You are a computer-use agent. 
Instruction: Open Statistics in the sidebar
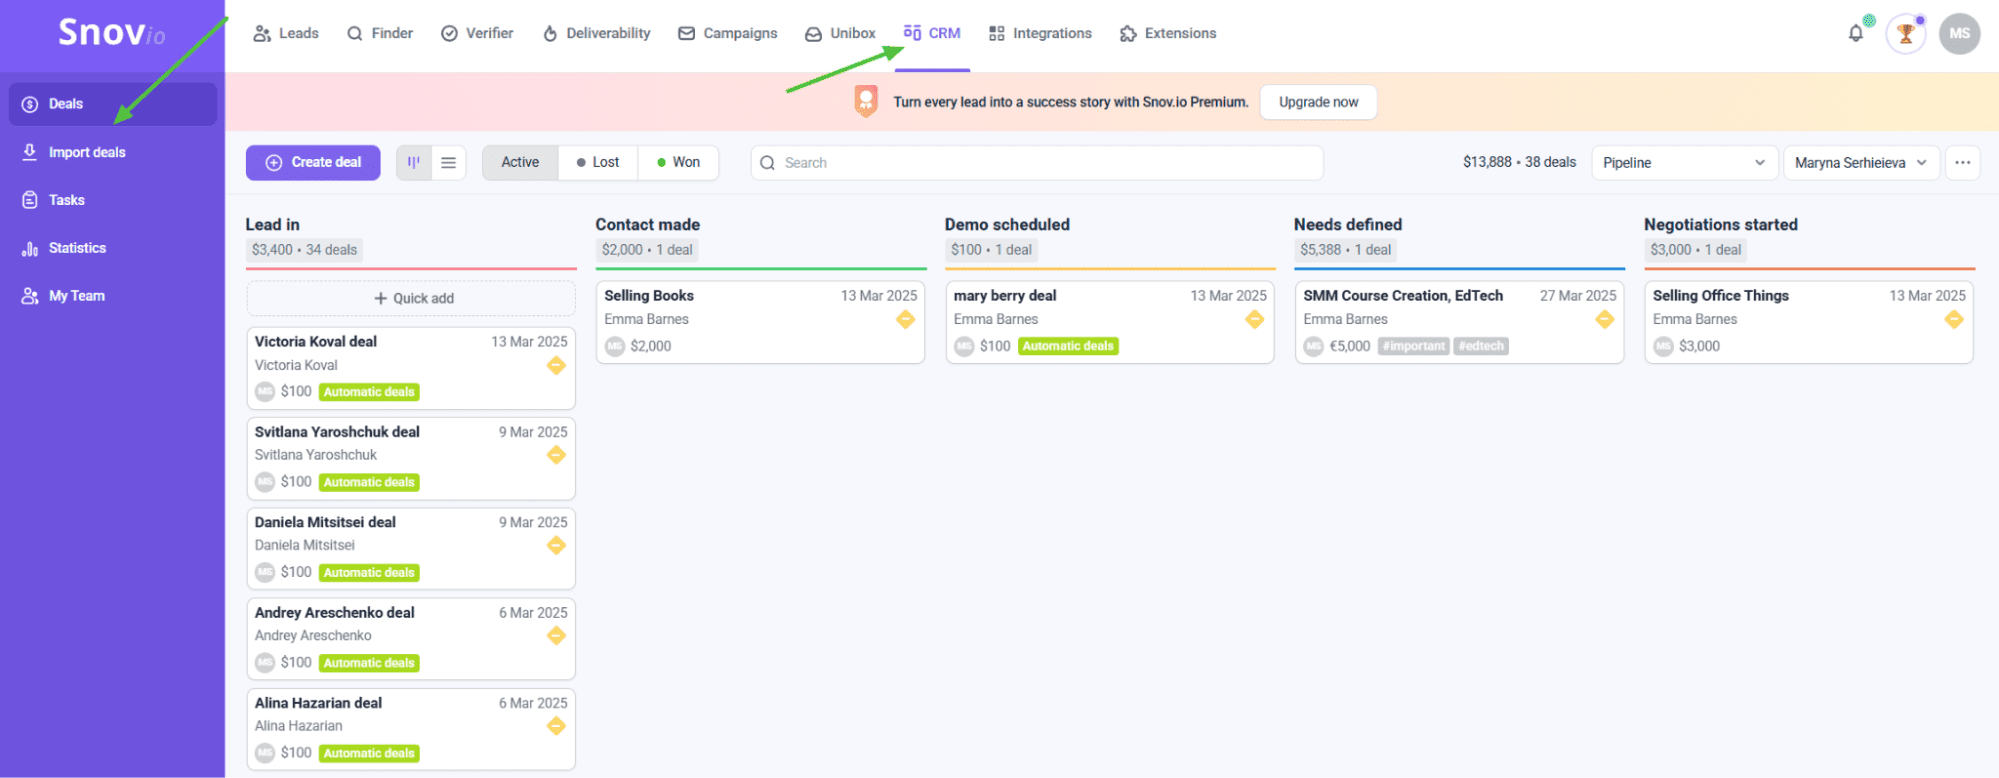tap(77, 248)
